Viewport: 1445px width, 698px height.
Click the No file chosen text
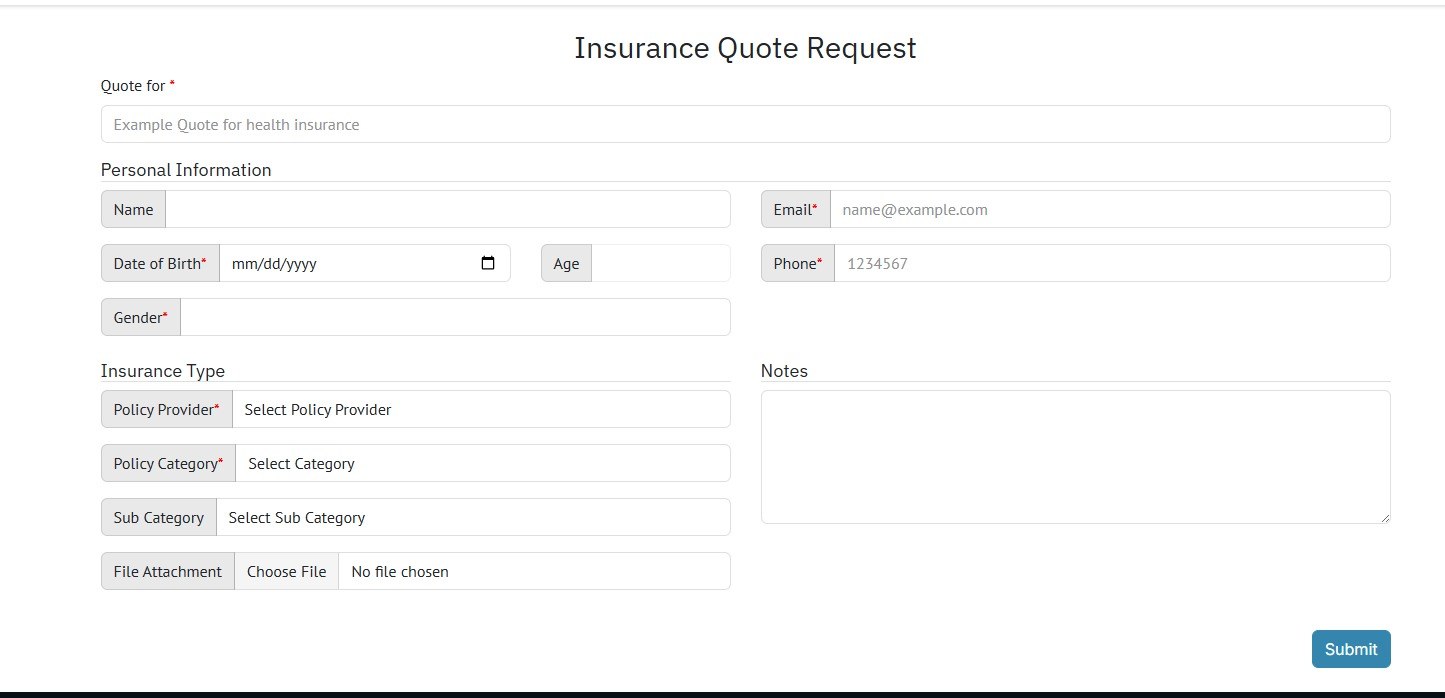click(400, 572)
